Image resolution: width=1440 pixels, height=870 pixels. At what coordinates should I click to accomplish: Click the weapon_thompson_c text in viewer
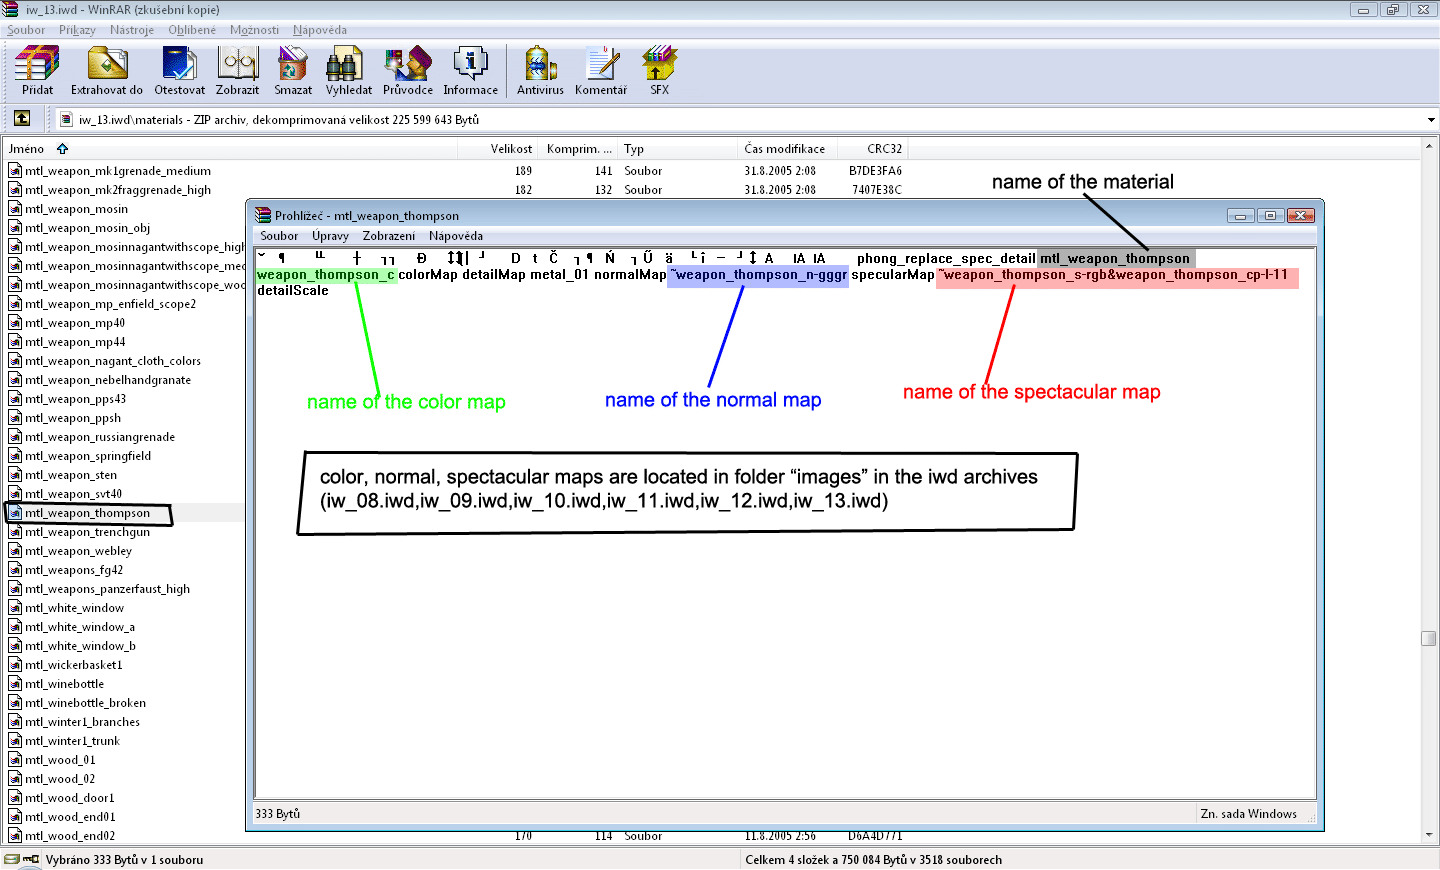(326, 275)
